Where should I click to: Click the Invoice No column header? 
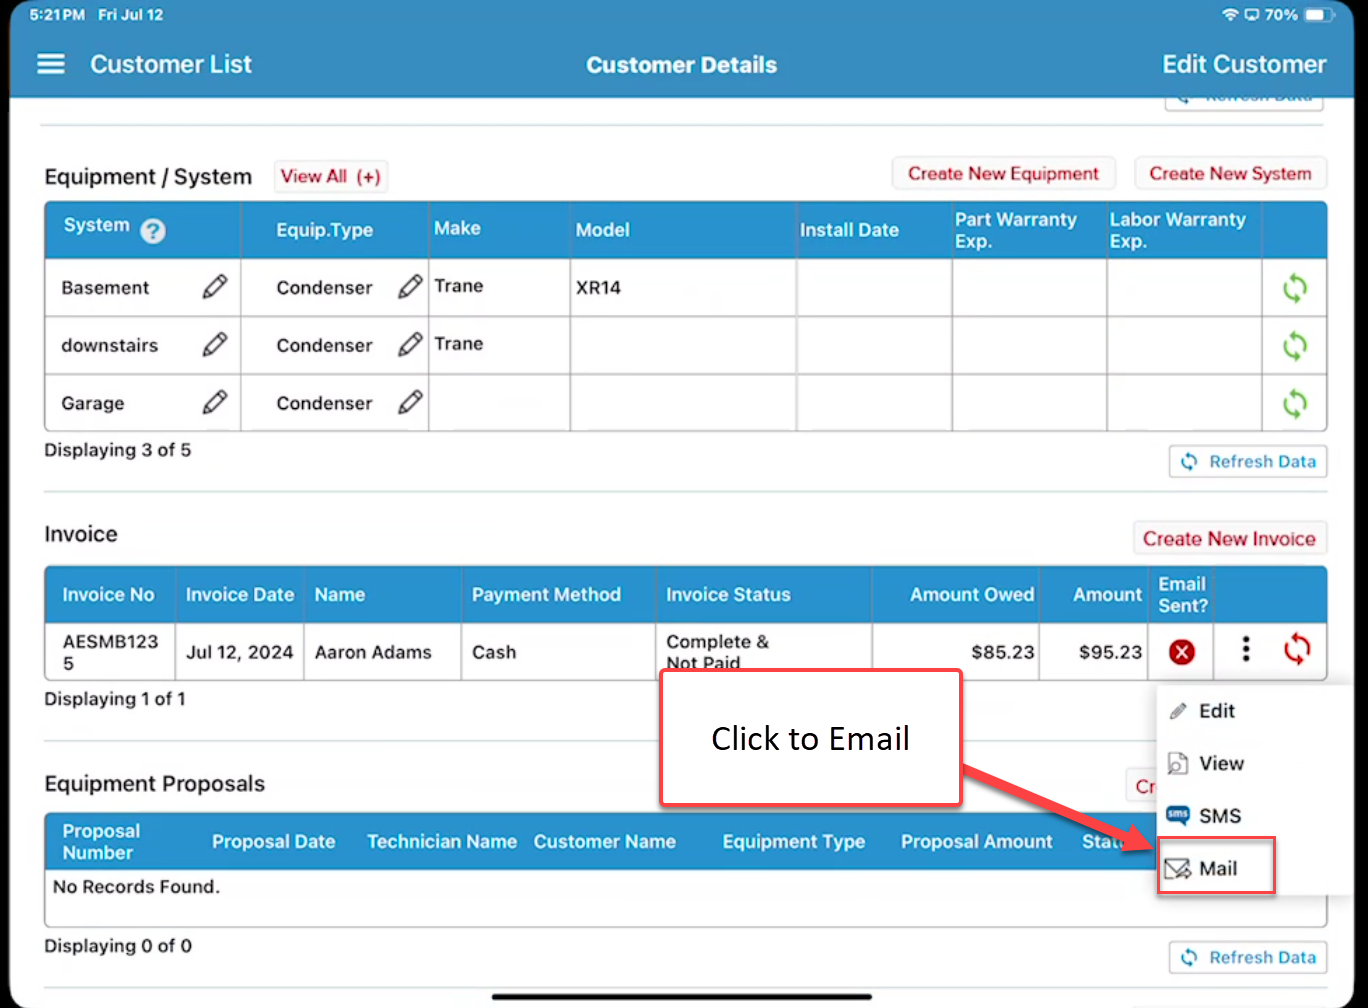click(x=108, y=594)
